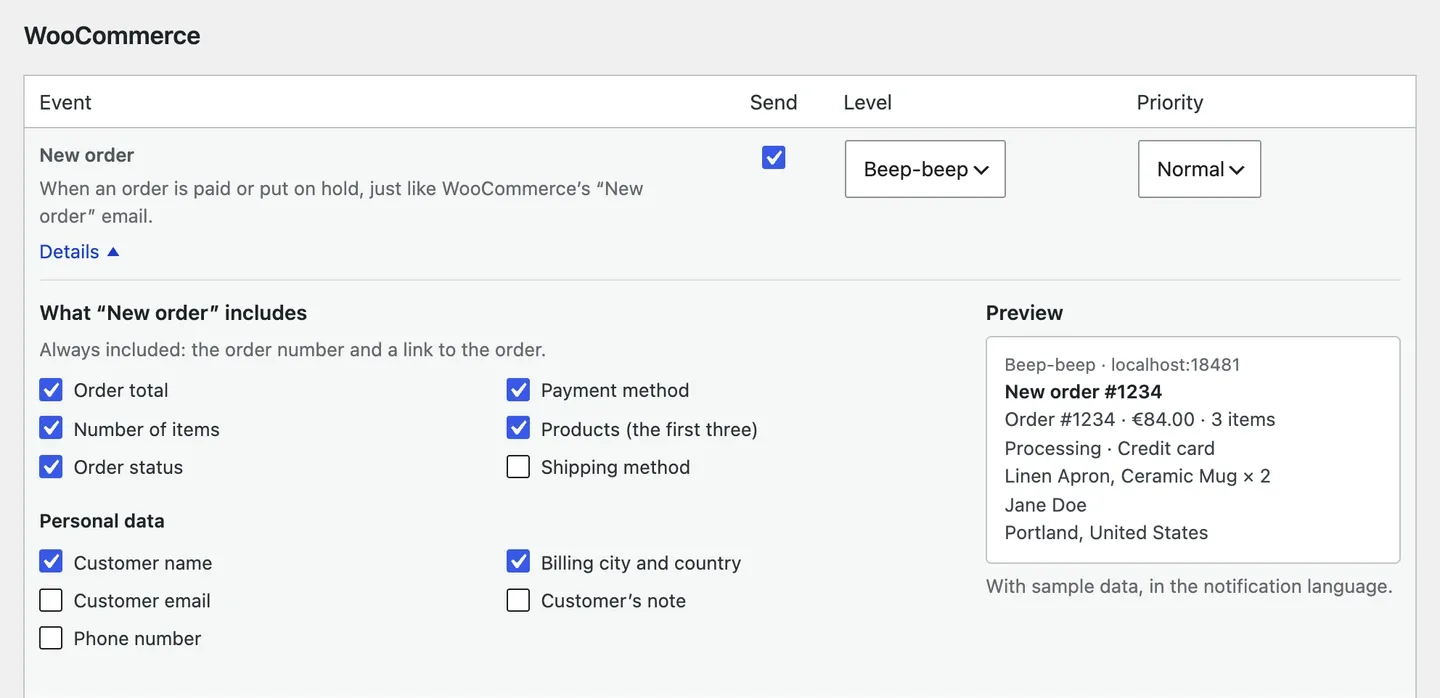Click 'New order #1234' in preview
The width and height of the screenshot is (1440, 698).
point(1083,392)
